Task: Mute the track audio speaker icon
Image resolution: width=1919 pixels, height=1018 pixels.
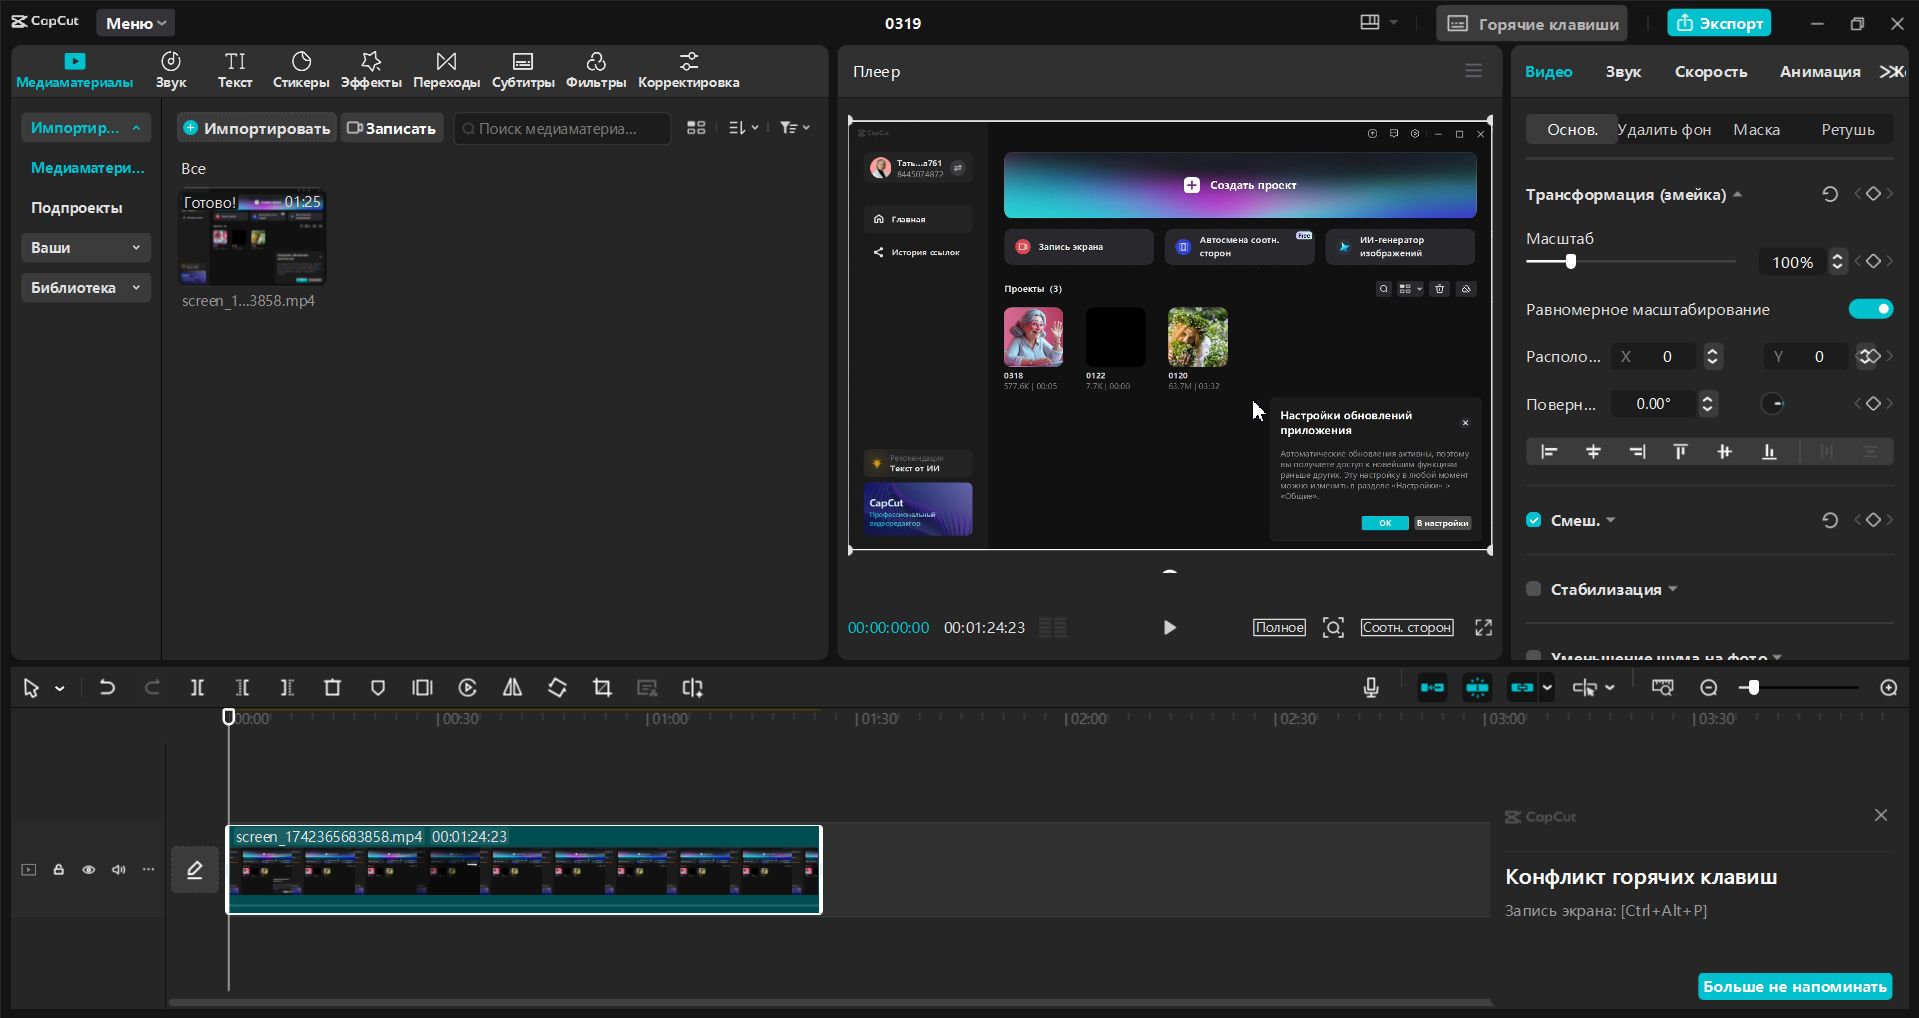Action: (x=119, y=870)
